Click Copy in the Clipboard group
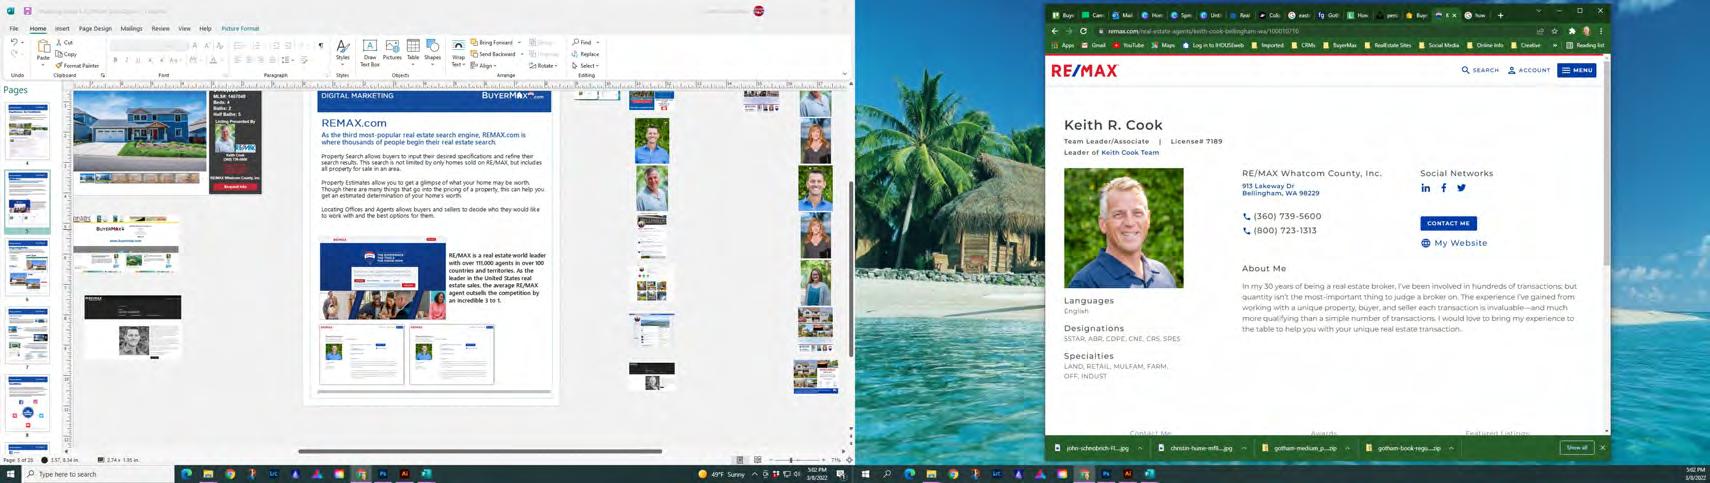 point(66,54)
